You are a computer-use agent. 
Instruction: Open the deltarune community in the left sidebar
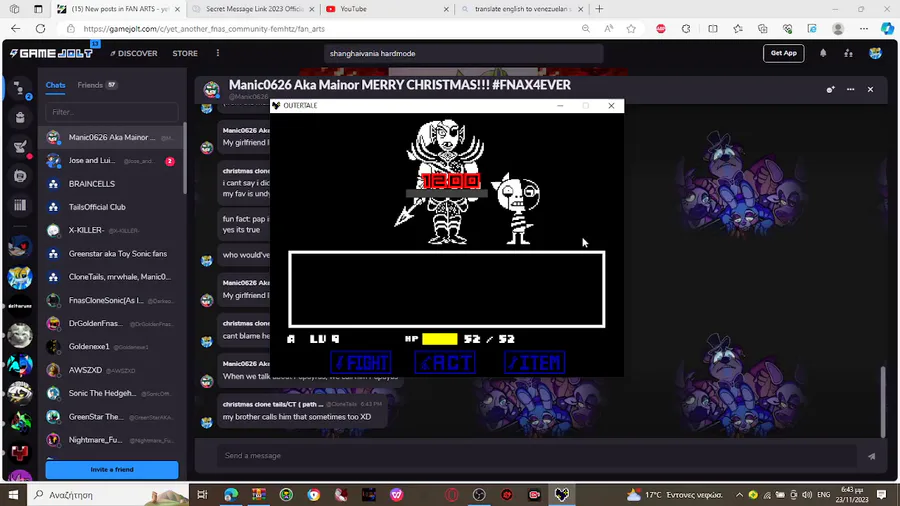click(x=20, y=306)
